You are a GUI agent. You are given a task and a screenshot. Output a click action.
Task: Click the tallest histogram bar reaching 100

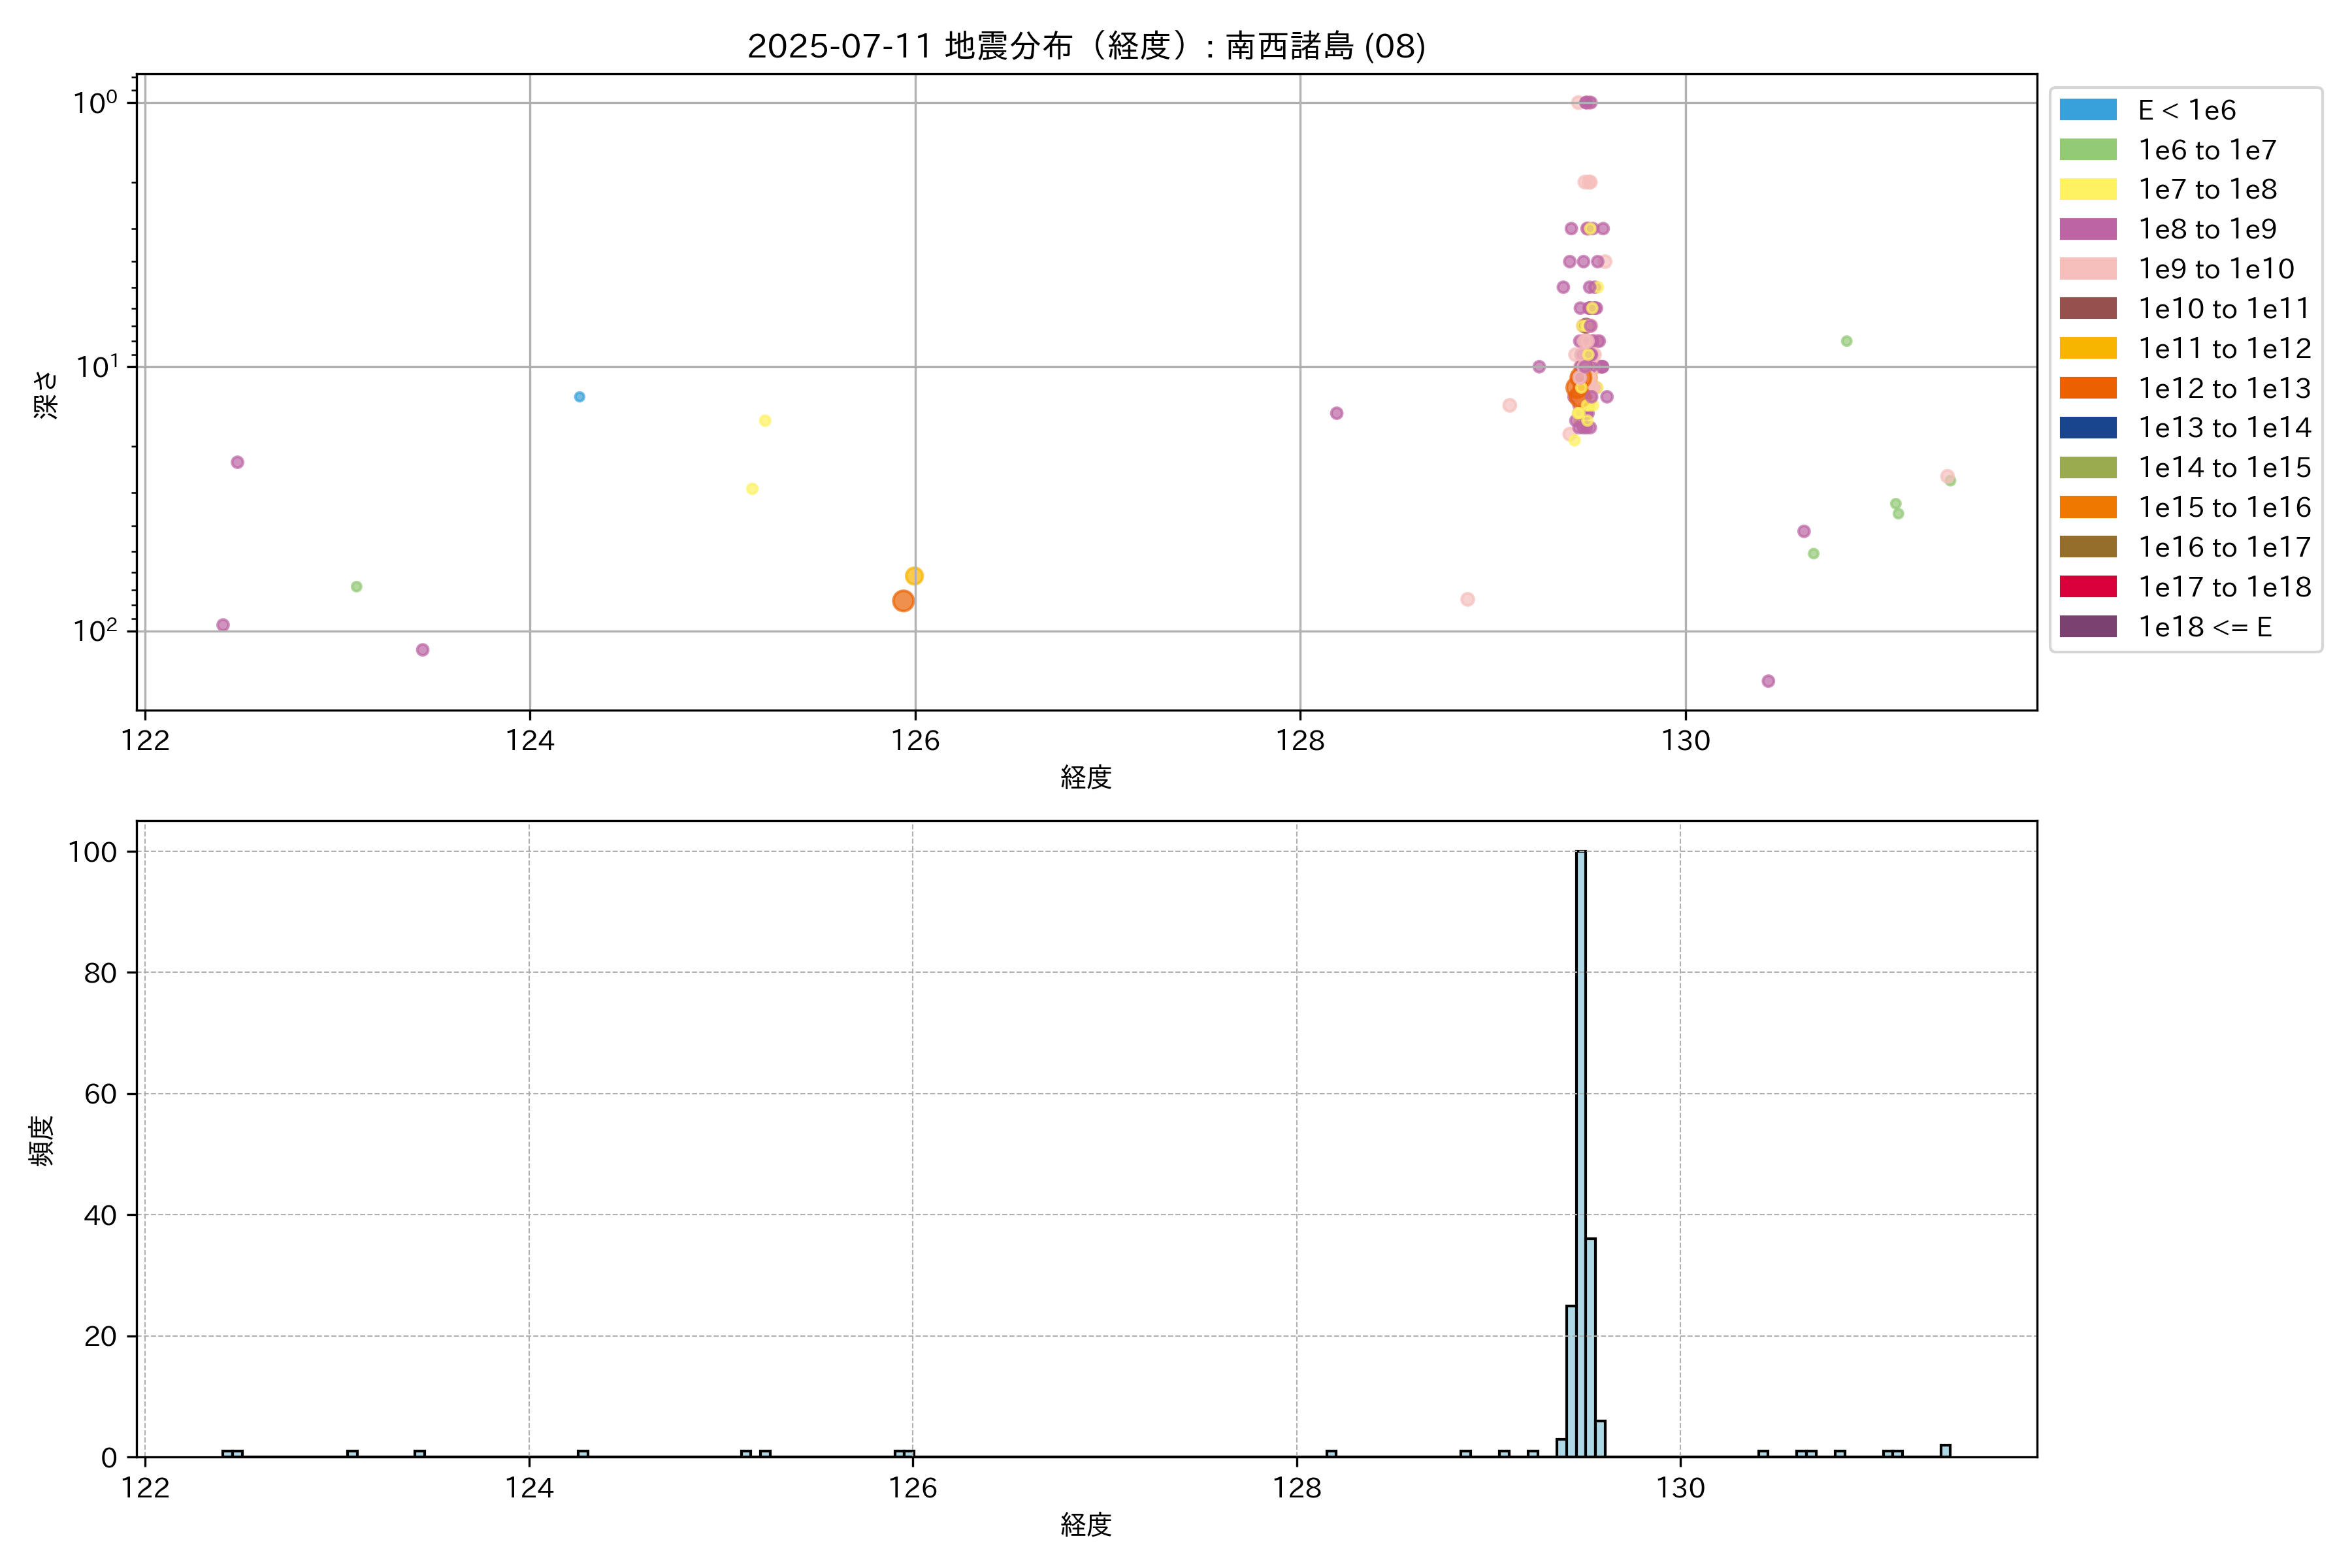(x=1581, y=1150)
